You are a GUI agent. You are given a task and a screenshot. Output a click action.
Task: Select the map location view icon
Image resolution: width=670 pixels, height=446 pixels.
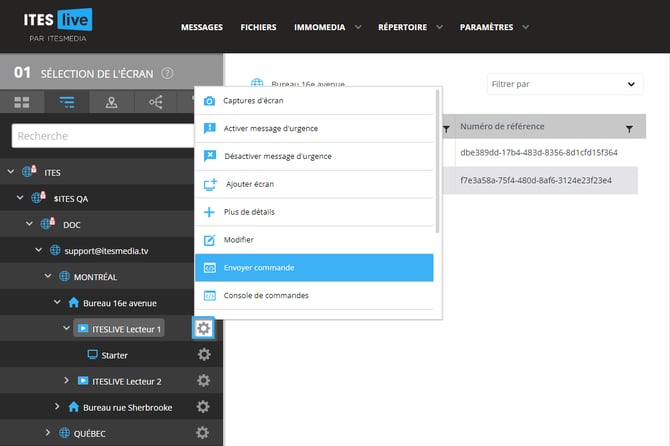[x=112, y=102]
